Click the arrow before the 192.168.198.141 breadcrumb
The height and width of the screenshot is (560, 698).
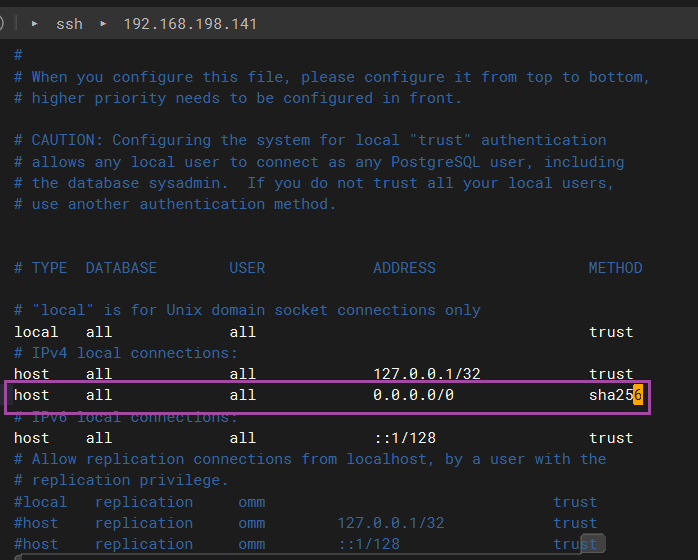(103, 24)
